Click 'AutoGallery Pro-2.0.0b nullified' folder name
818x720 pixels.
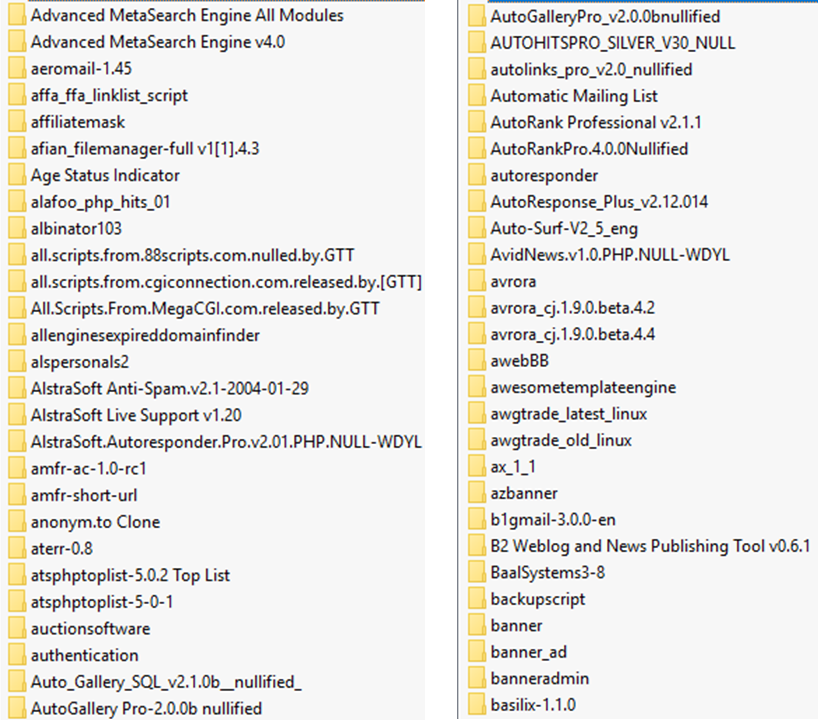(146, 708)
